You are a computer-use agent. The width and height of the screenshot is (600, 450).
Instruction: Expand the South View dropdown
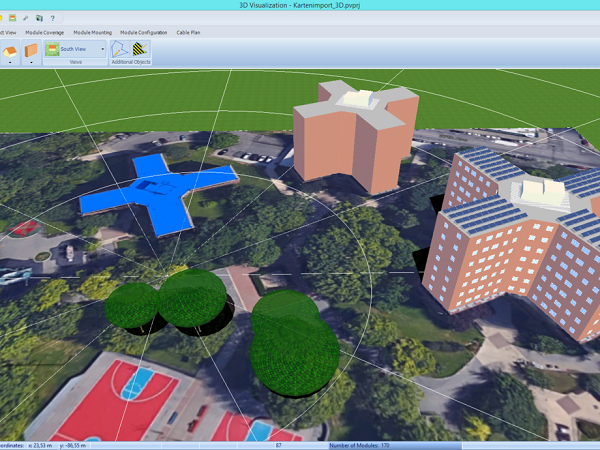(101, 47)
